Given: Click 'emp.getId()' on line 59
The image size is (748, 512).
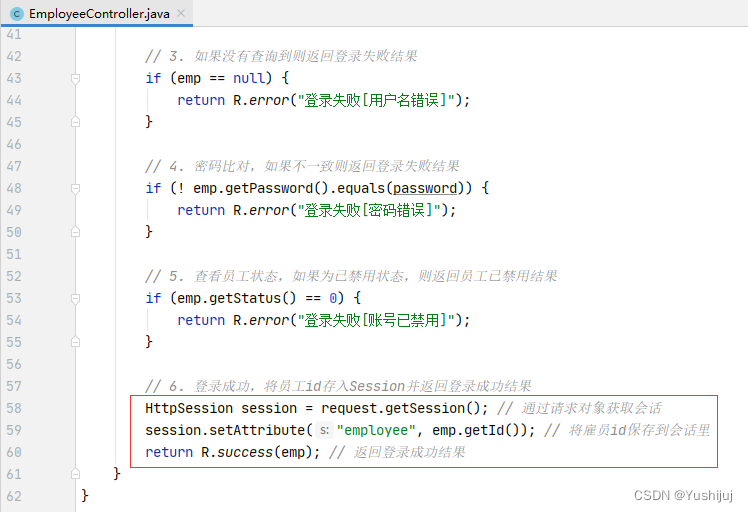Looking at the screenshot, I should pos(476,430).
